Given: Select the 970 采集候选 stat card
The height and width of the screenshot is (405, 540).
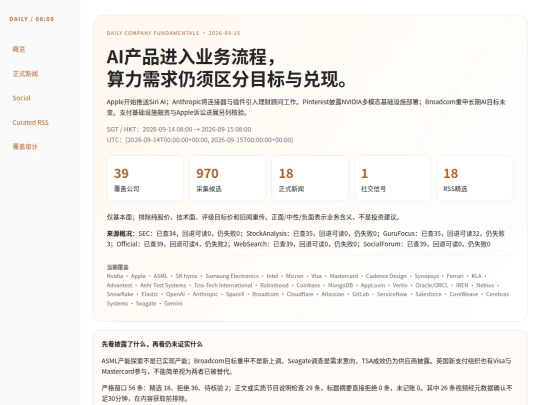Looking at the screenshot, I should tap(228, 178).
